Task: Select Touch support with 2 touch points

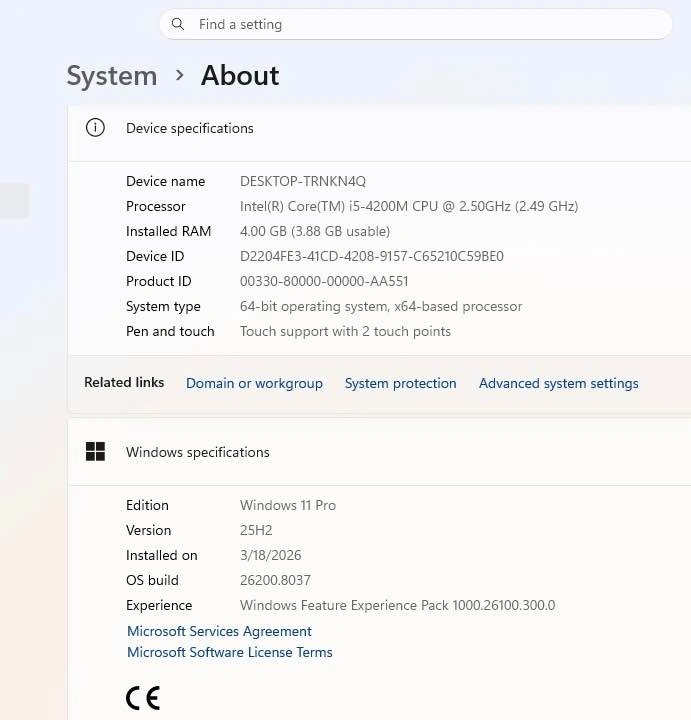Action: [345, 332]
